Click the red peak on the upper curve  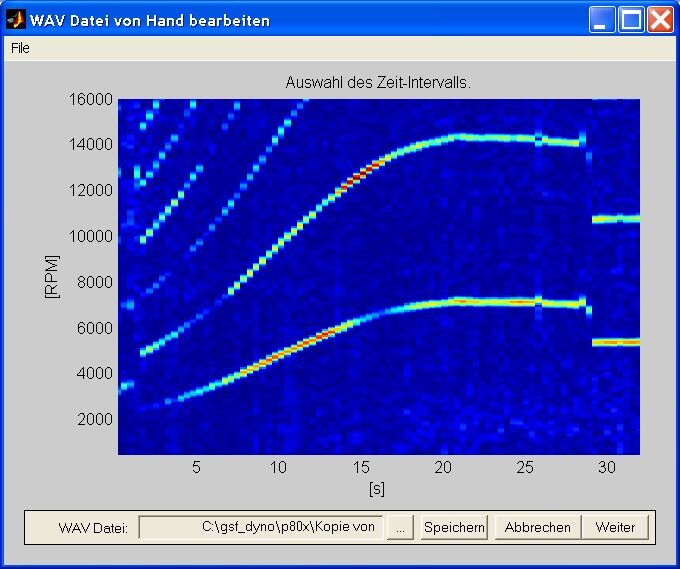click(360, 172)
